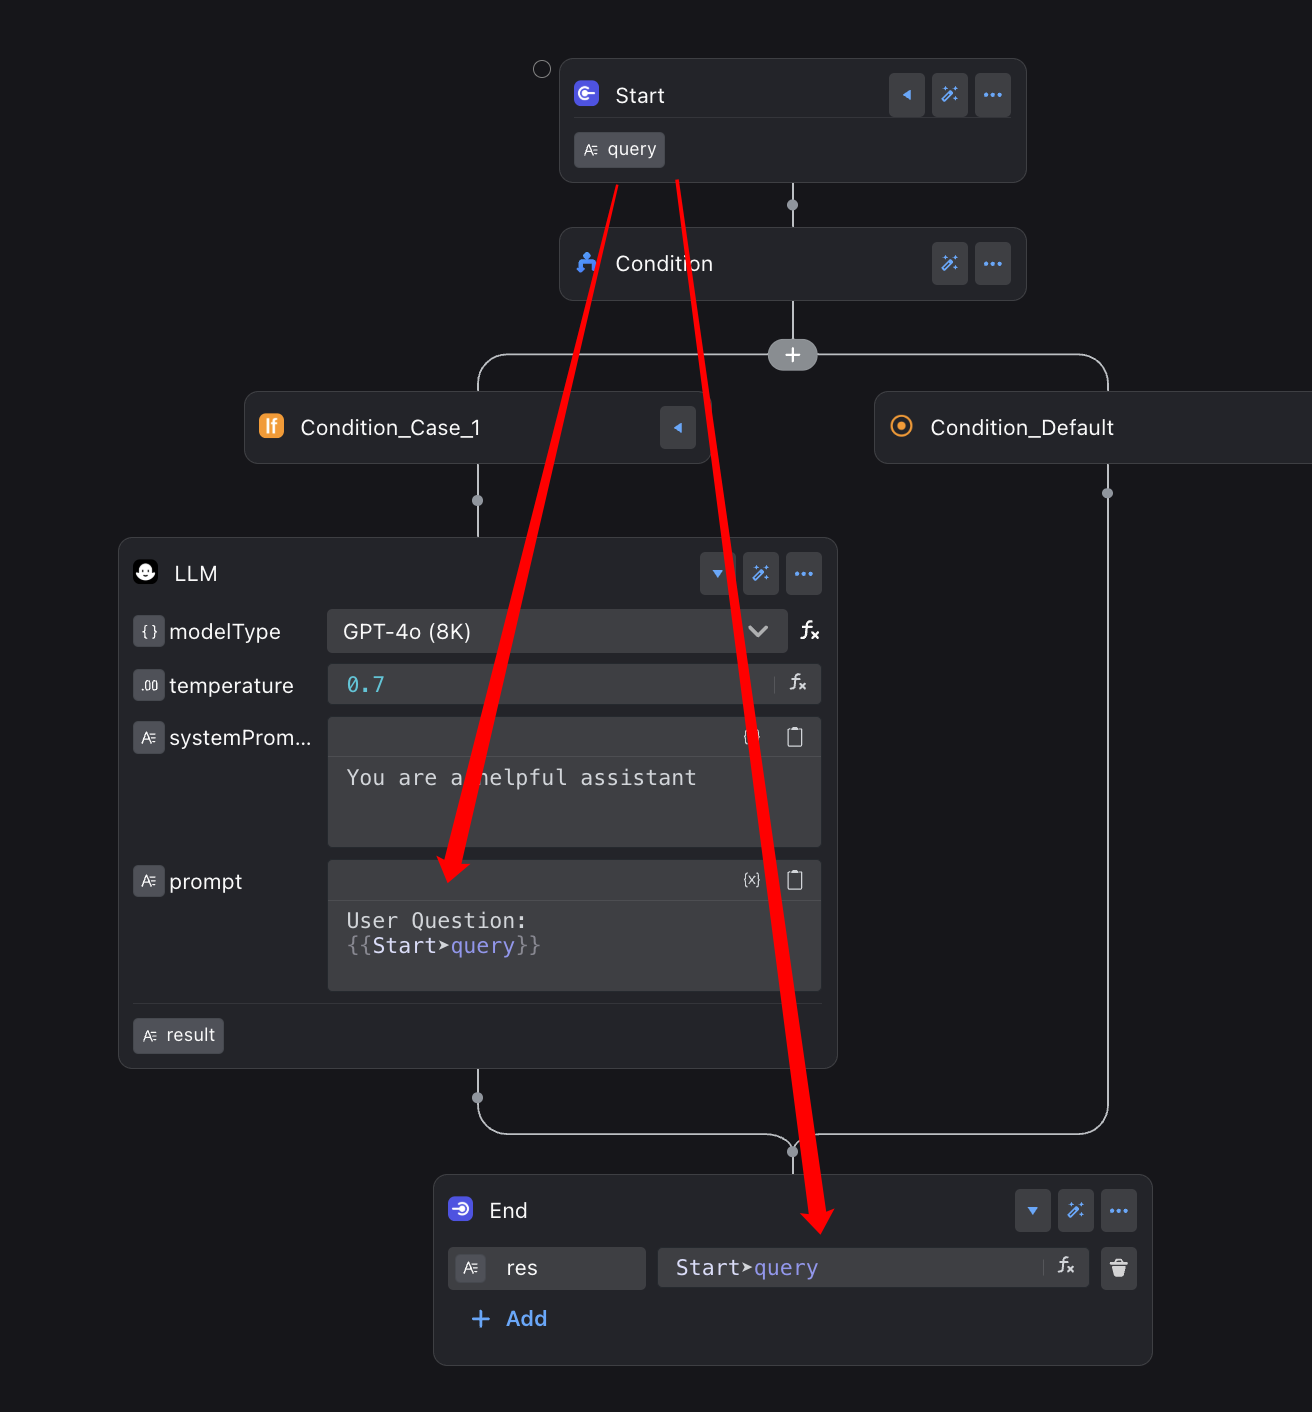Select the Condition_Default radio indicator
Image resolution: width=1312 pixels, height=1412 pixels.
coord(901,426)
